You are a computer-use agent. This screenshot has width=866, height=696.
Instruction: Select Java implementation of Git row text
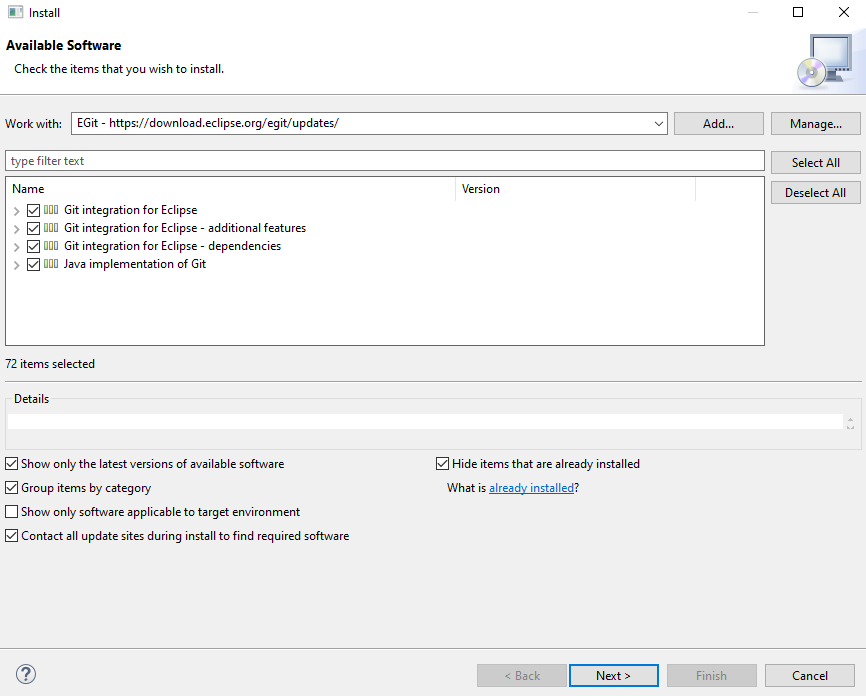[x=135, y=264]
